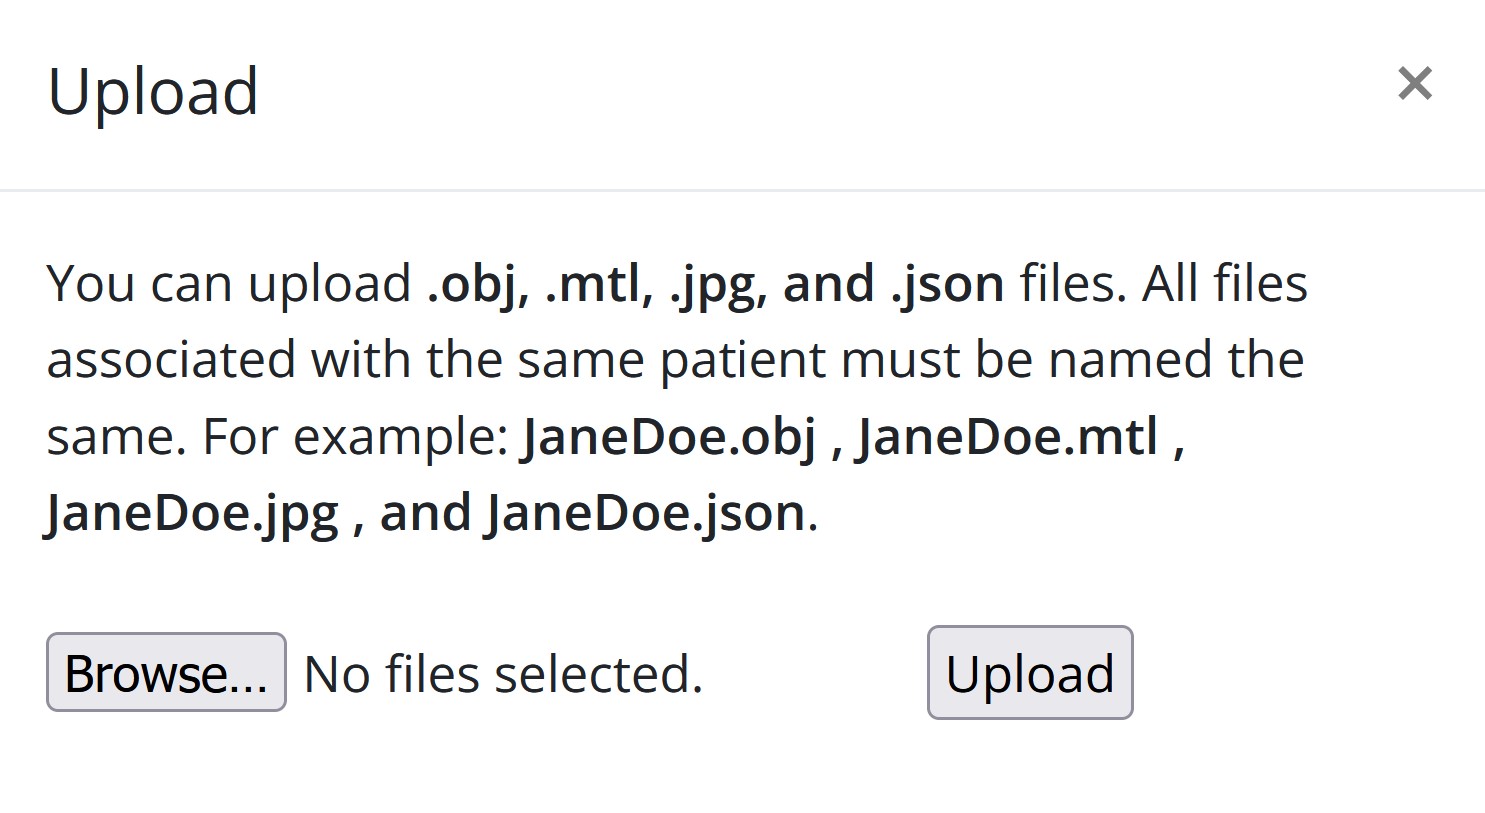1485x813 pixels.
Task: Click the bold JaneDoe.obj example filename
Action: (x=670, y=437)
